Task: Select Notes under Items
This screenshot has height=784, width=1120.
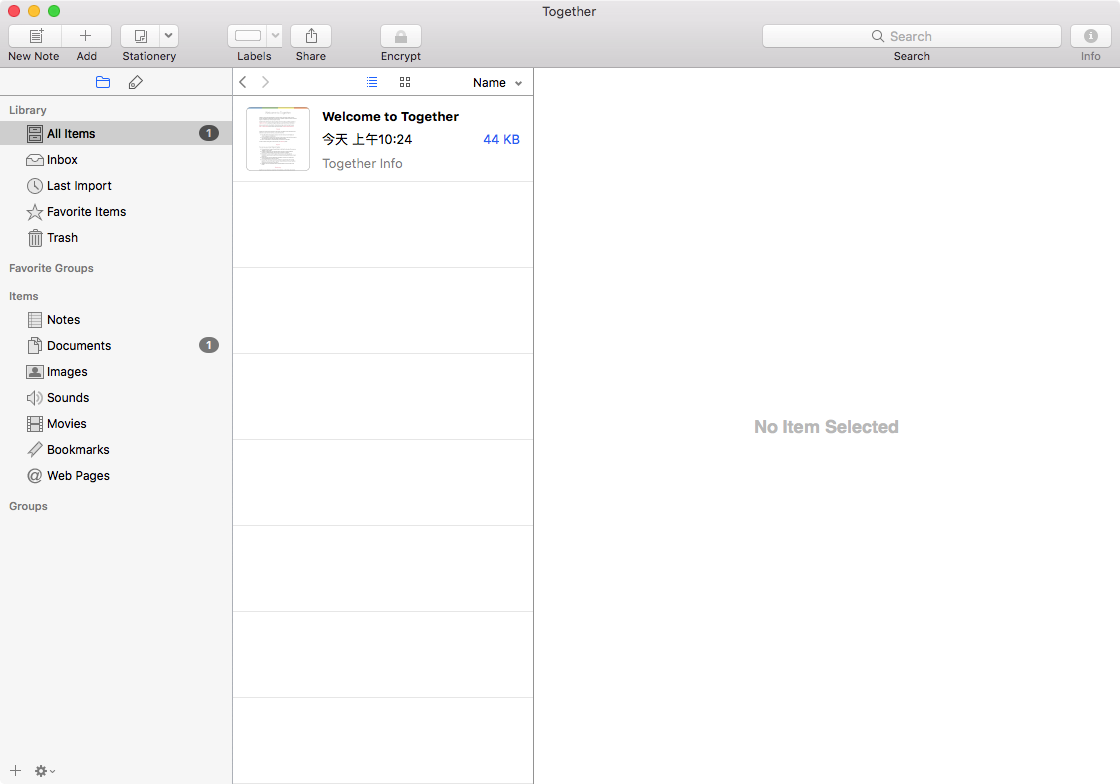Action: pyautogui.click(x=116, y=319)
